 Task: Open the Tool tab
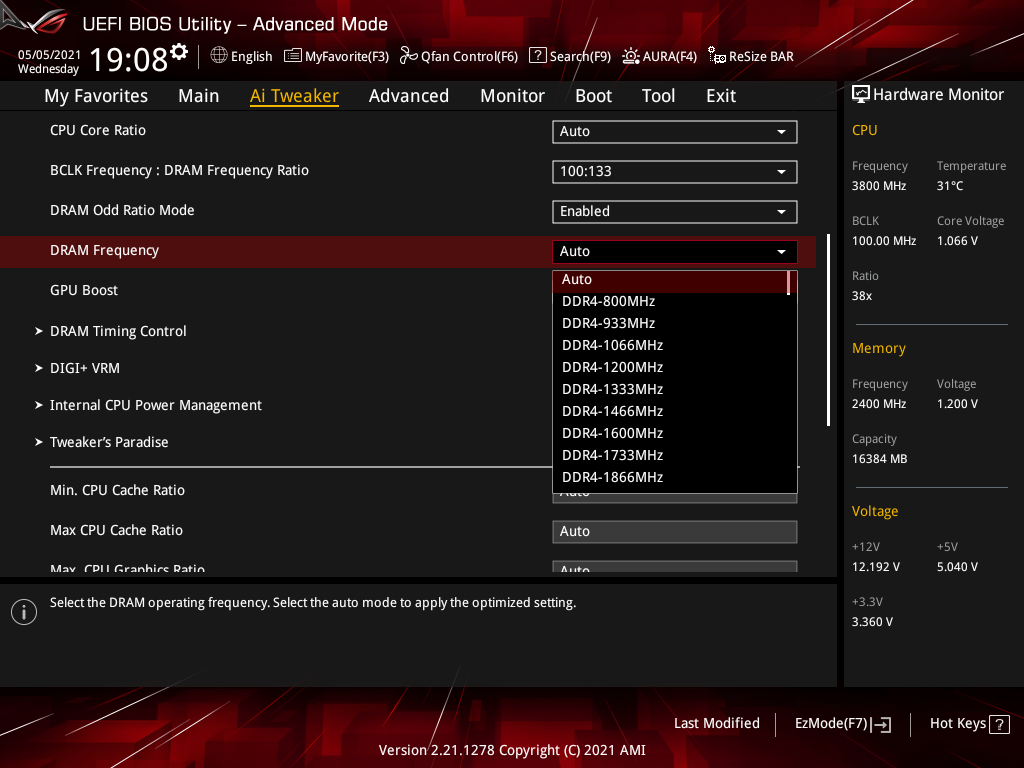(658, 96)
